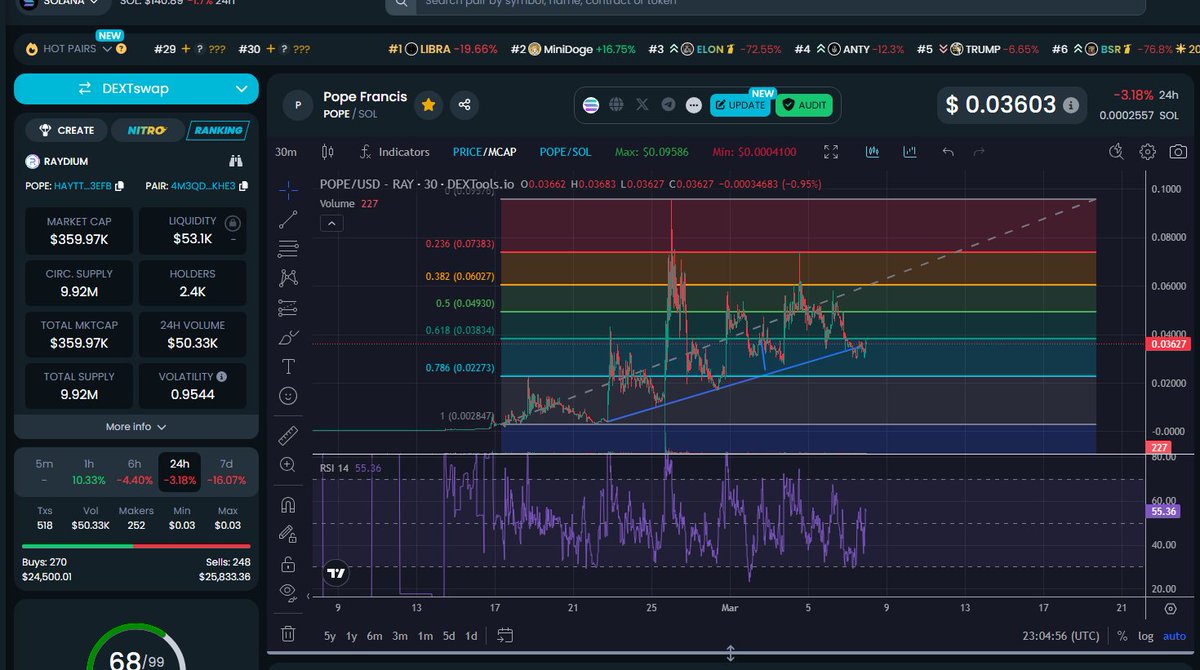
Task: Undo the last chart action
Action: 948,152
